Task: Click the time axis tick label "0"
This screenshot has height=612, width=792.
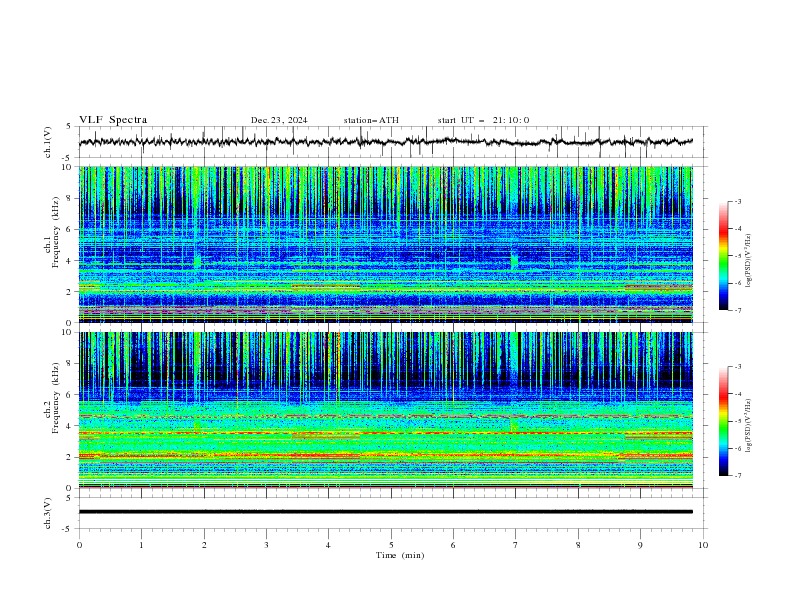Action: click(79, 545)
